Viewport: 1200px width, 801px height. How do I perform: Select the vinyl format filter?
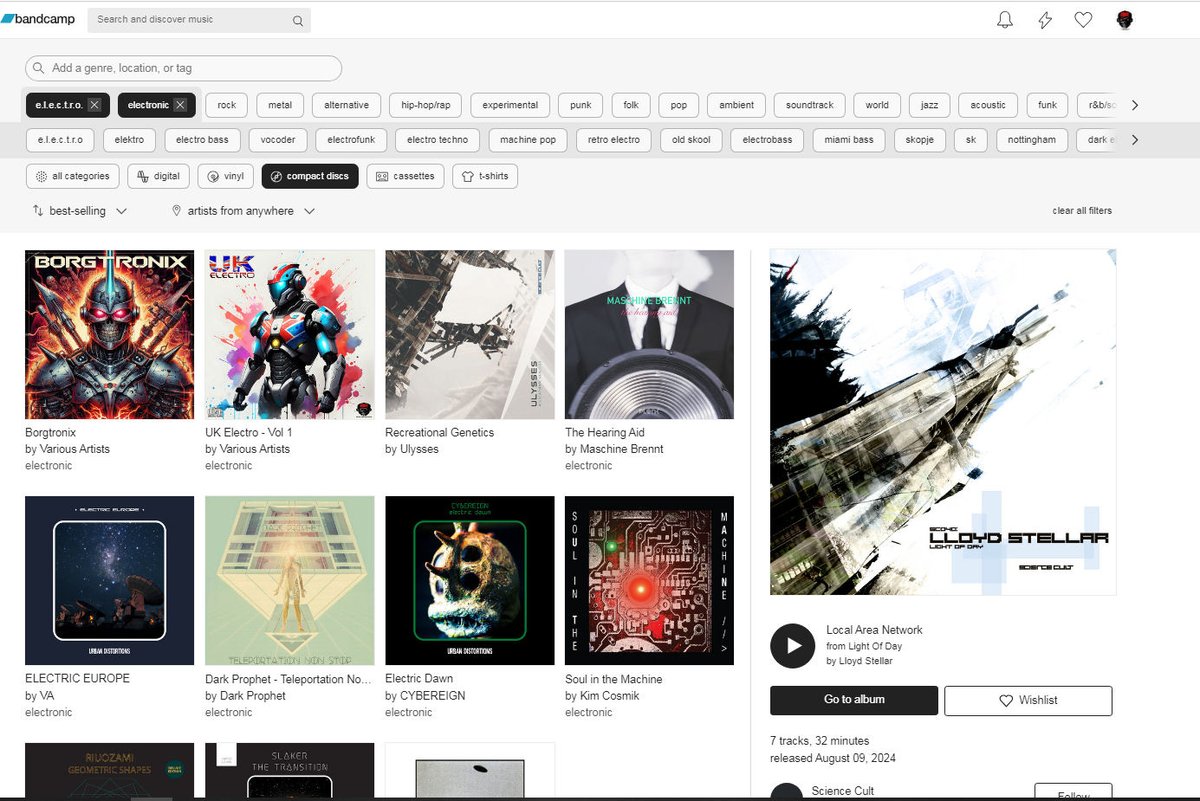click(226, 176)
